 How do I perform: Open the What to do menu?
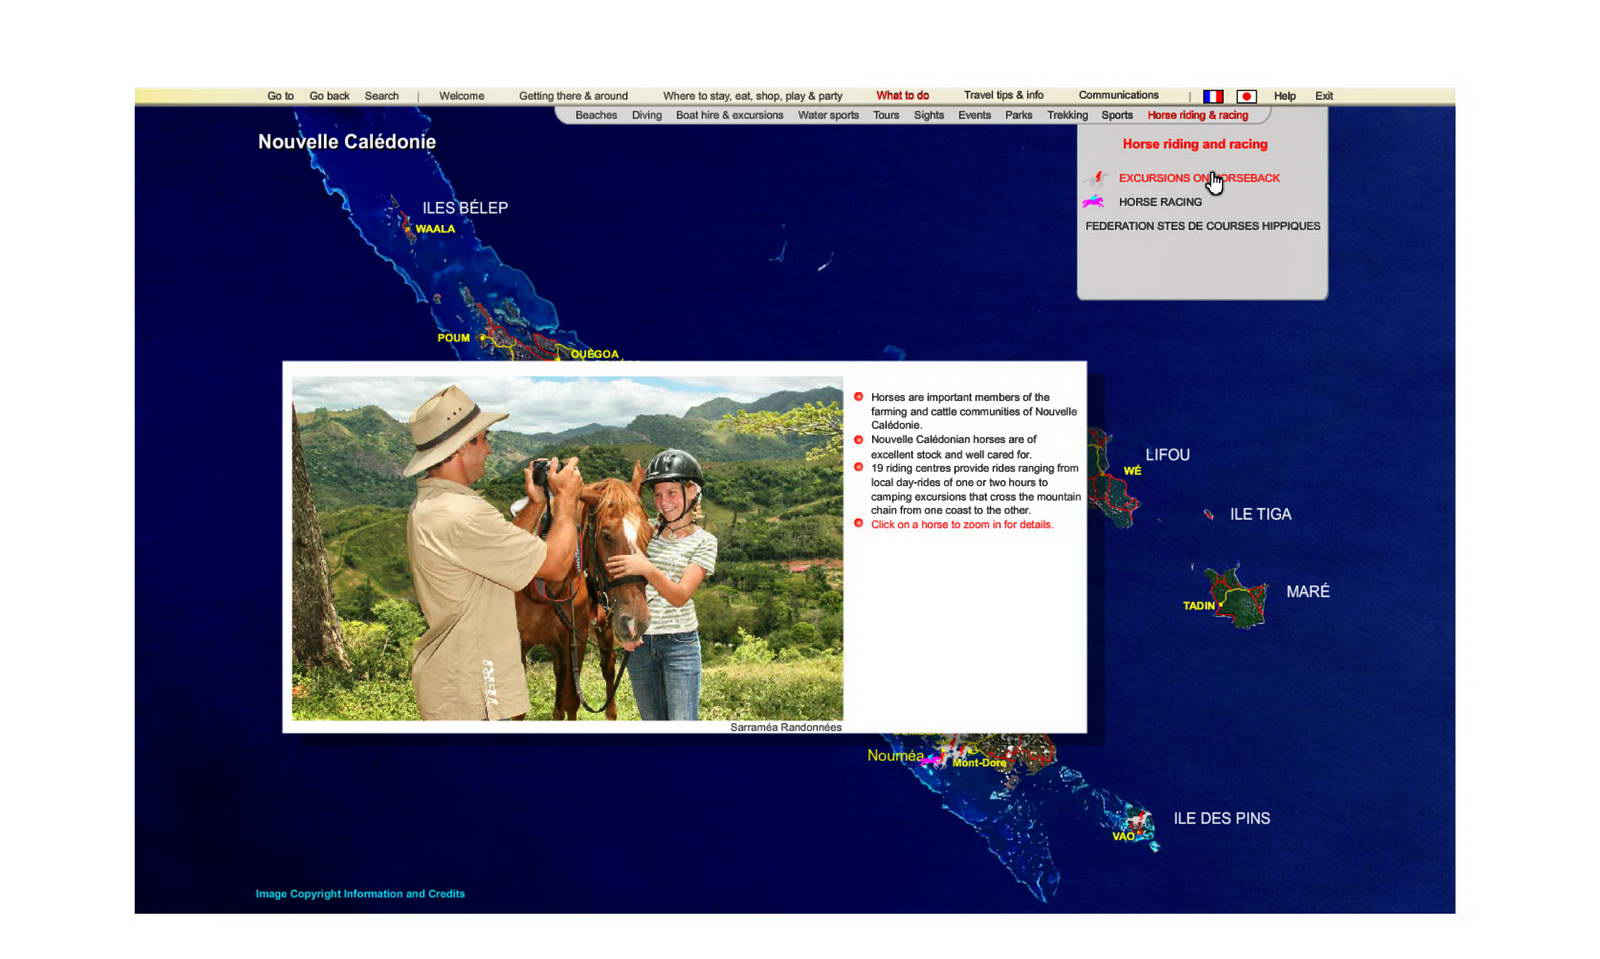(x=902, y=95)
